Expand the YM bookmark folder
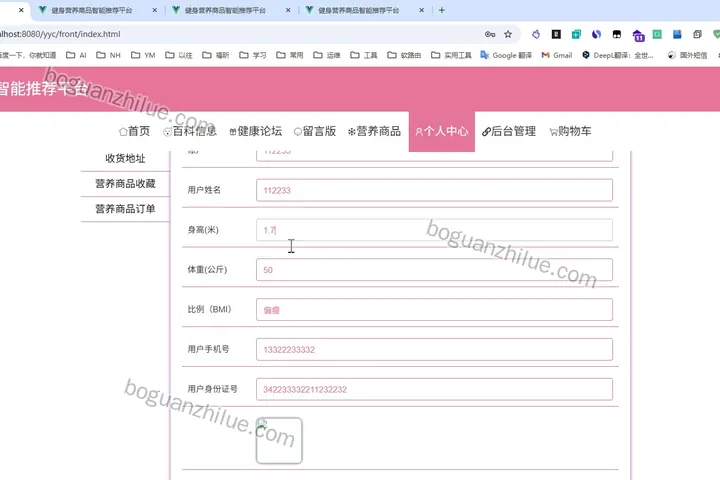Screen dimensions: 720x480 point(143,55)
